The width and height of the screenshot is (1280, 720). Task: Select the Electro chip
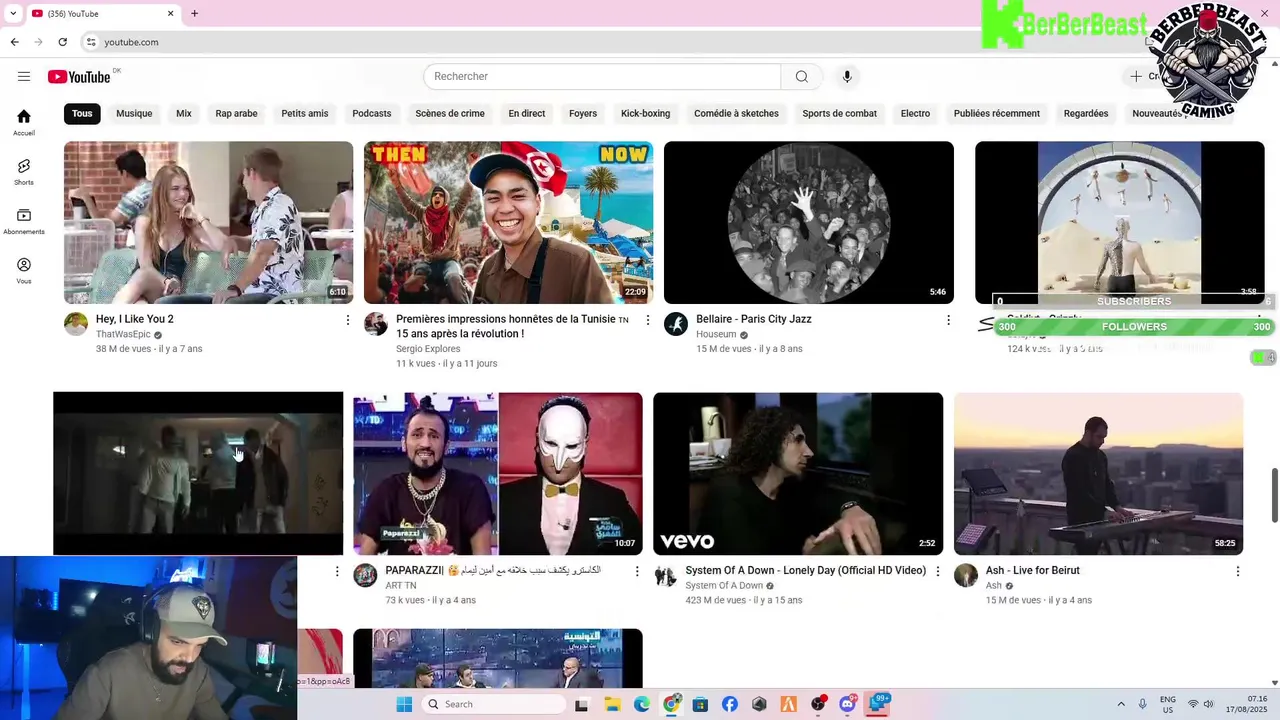(x=915, y=113)
